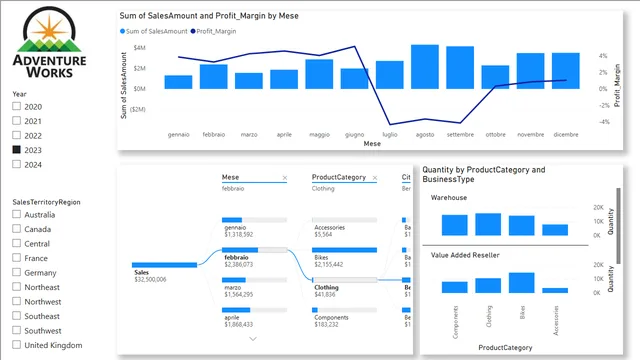Click the novembre sales bar

tap(531, 71)
